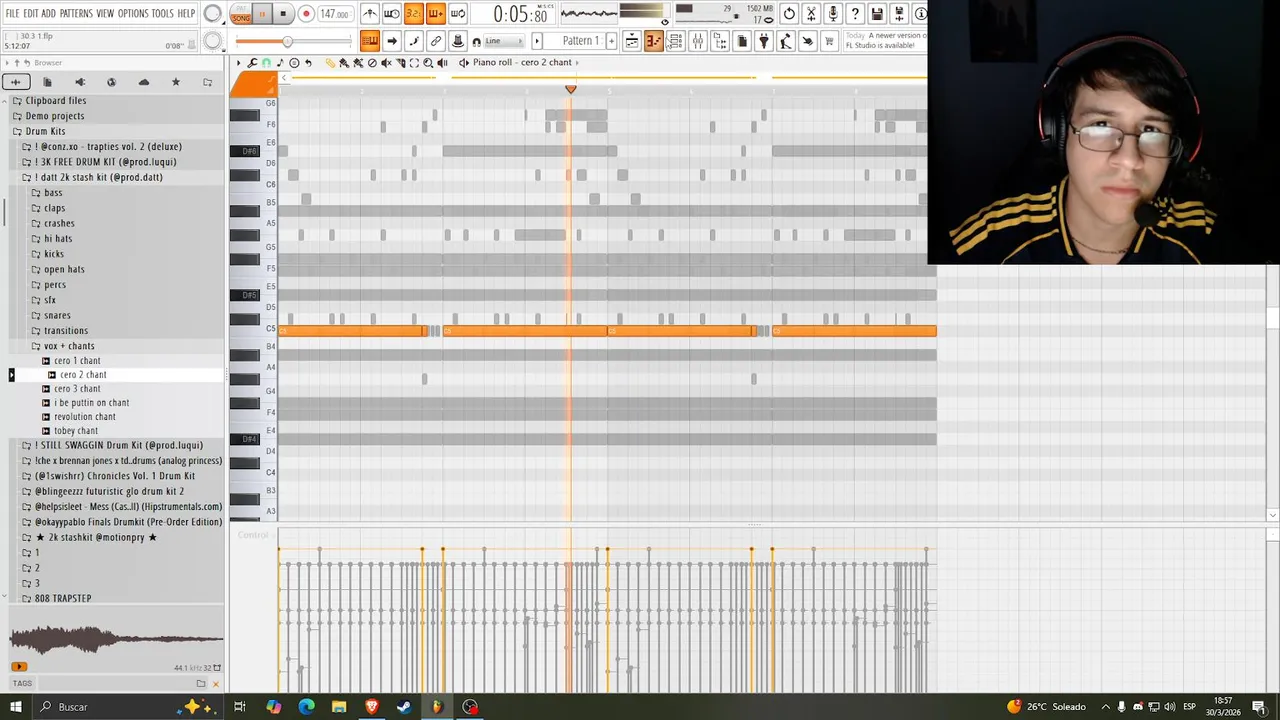
Task: Click the link chain icon in toolbar
Action: point(436,41)
